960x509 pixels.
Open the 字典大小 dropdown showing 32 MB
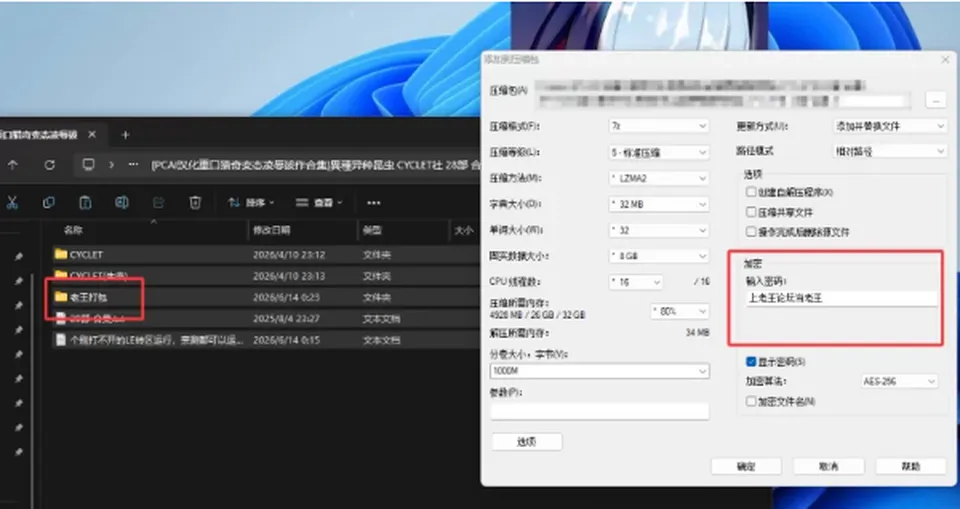pyautogui.click(x=659, y=204)
